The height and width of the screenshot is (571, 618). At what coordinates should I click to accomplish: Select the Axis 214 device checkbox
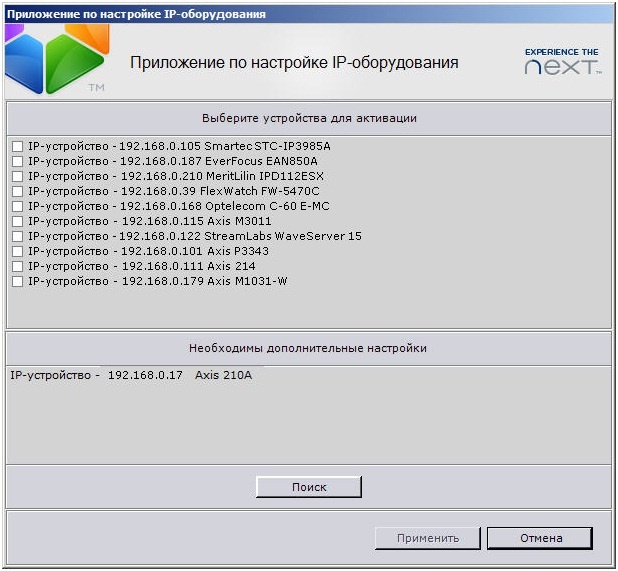click(x=17, y=266)
